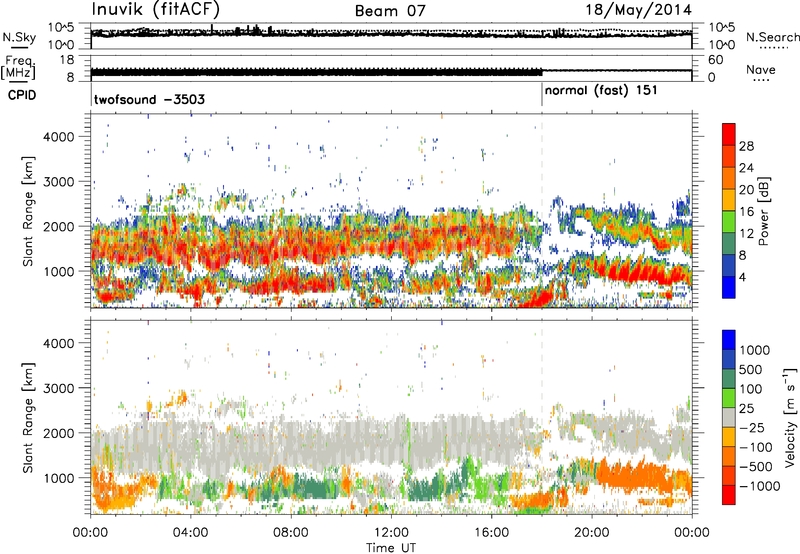Click the 'Power [dB]' color bar label
Viewport: 800px width, 554px height.
pos(763,211)
